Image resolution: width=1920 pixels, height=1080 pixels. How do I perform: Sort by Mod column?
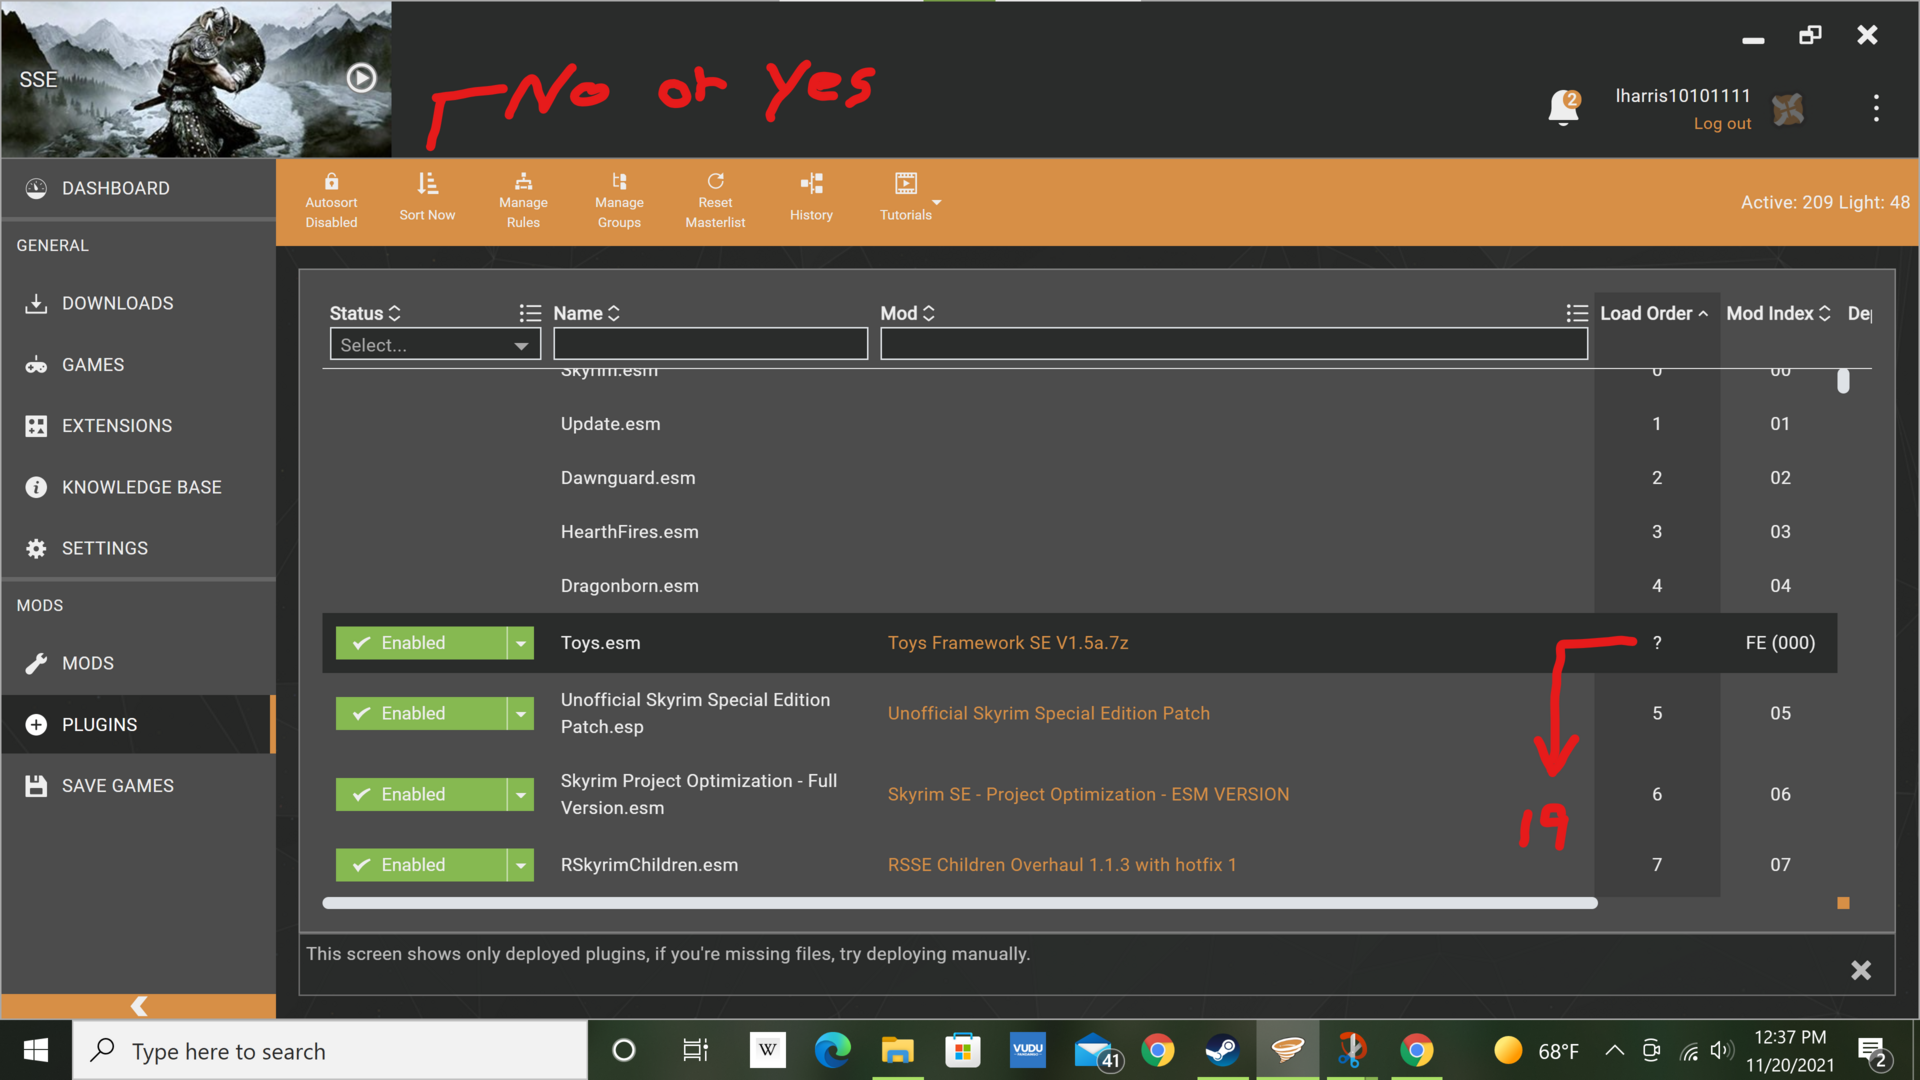click(x=907, y=313)
